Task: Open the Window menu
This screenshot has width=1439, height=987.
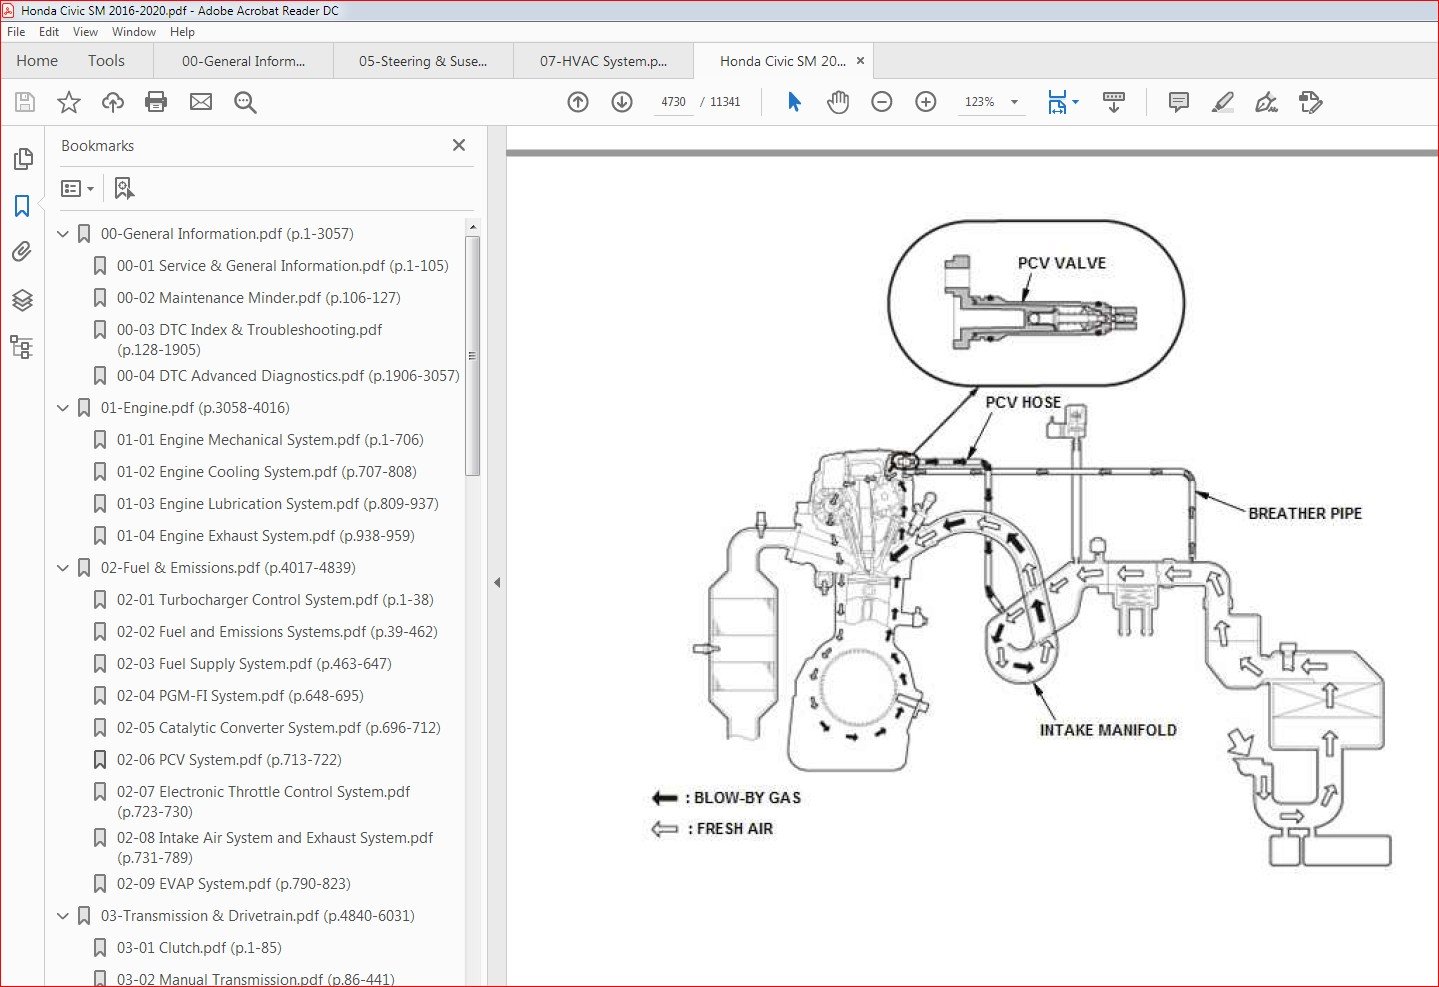Action: [x=134, y=32]
